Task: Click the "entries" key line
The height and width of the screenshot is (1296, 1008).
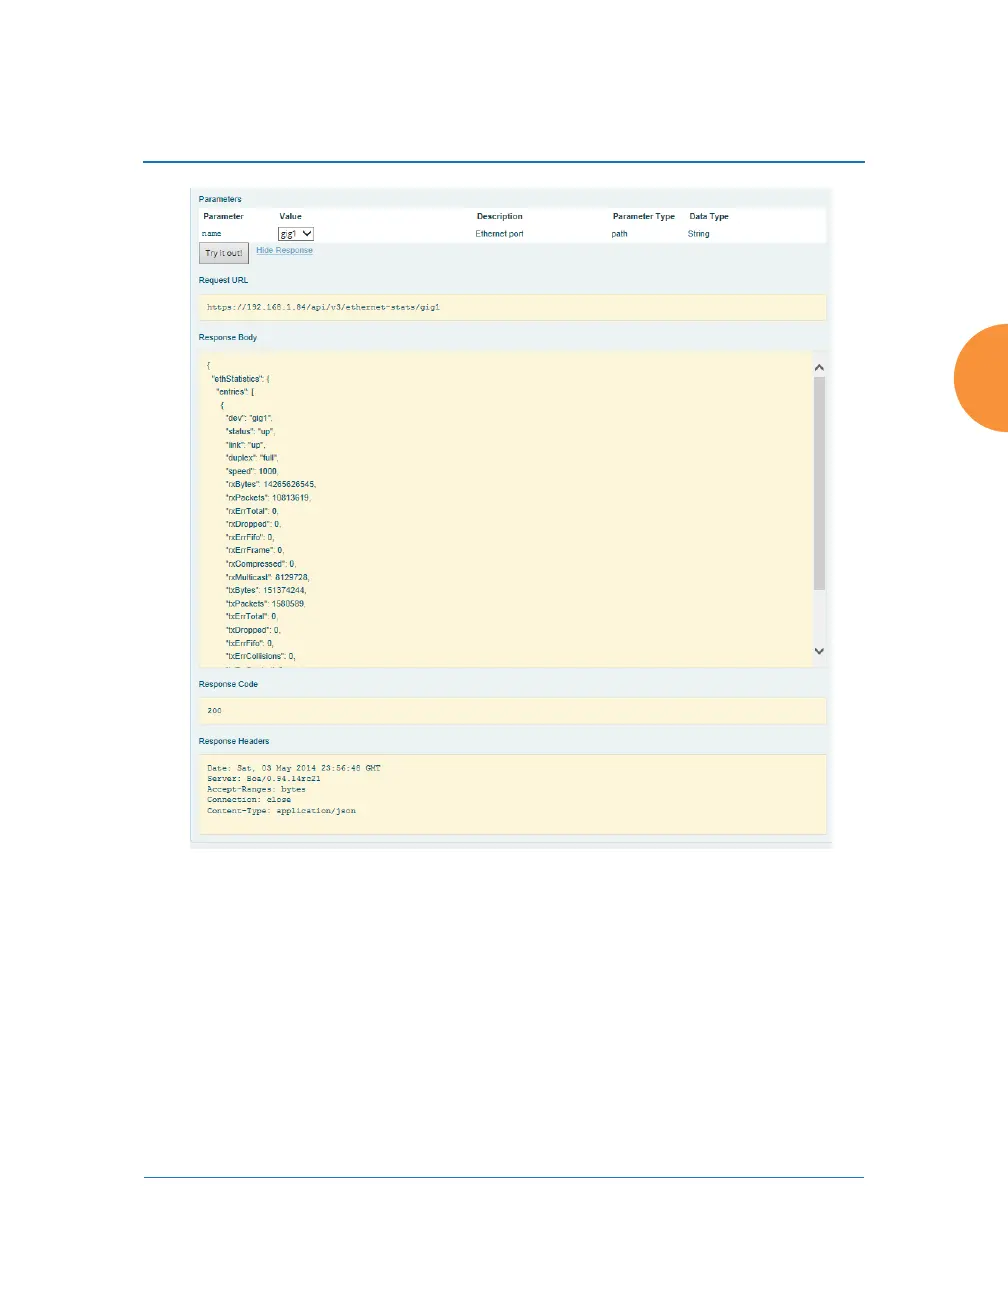Action: tap(235, 392)
